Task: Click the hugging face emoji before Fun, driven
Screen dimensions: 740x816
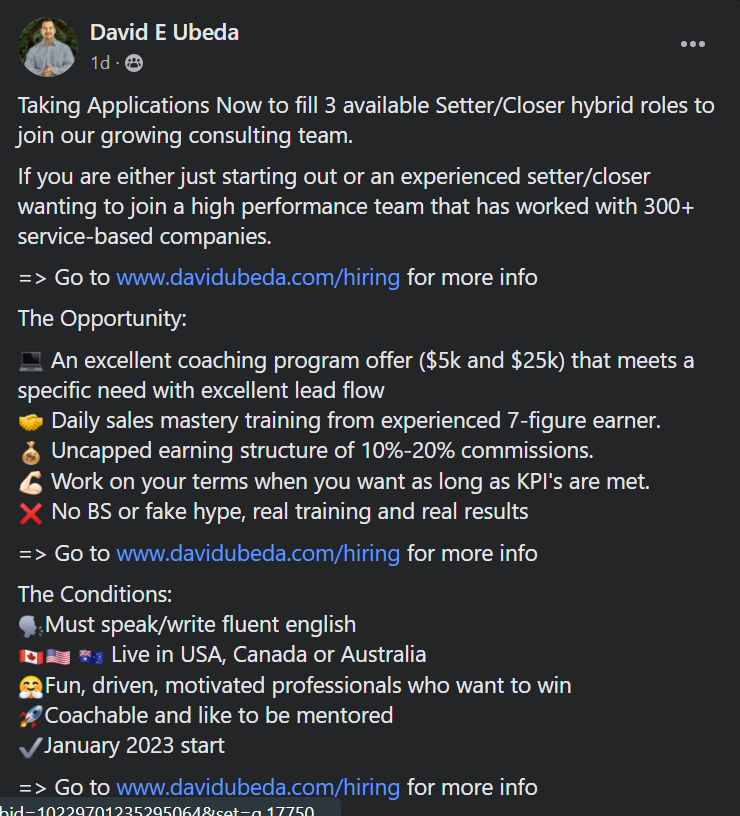Action: coord(30,686)
